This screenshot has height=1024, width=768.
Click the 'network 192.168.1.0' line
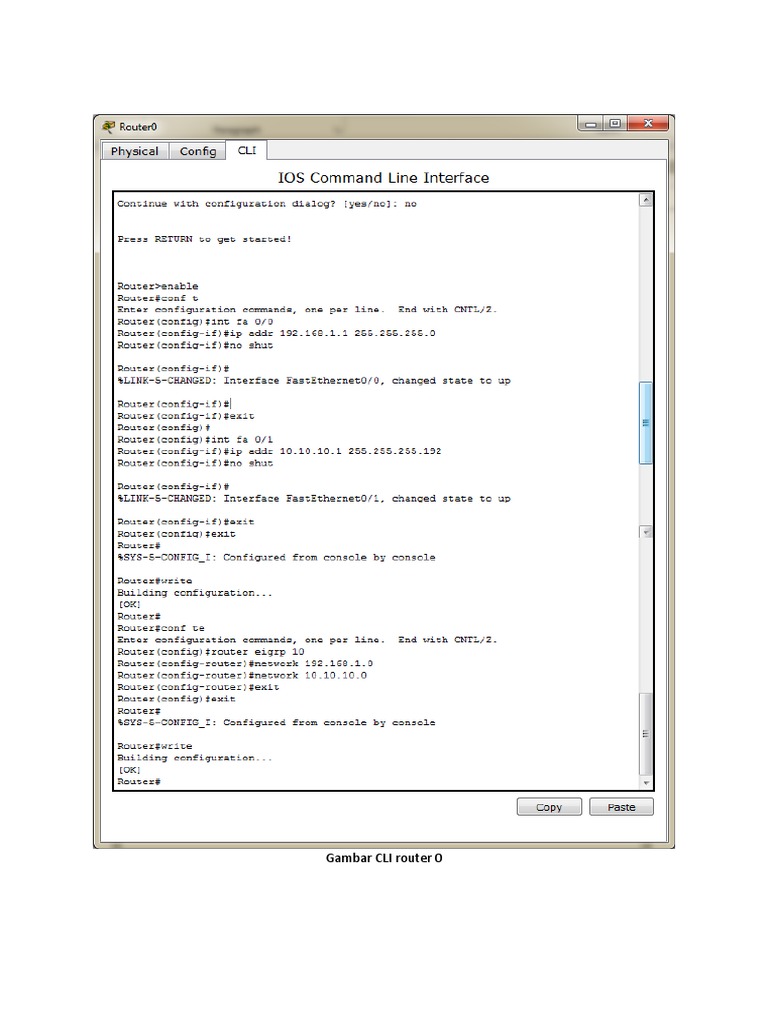245,664
